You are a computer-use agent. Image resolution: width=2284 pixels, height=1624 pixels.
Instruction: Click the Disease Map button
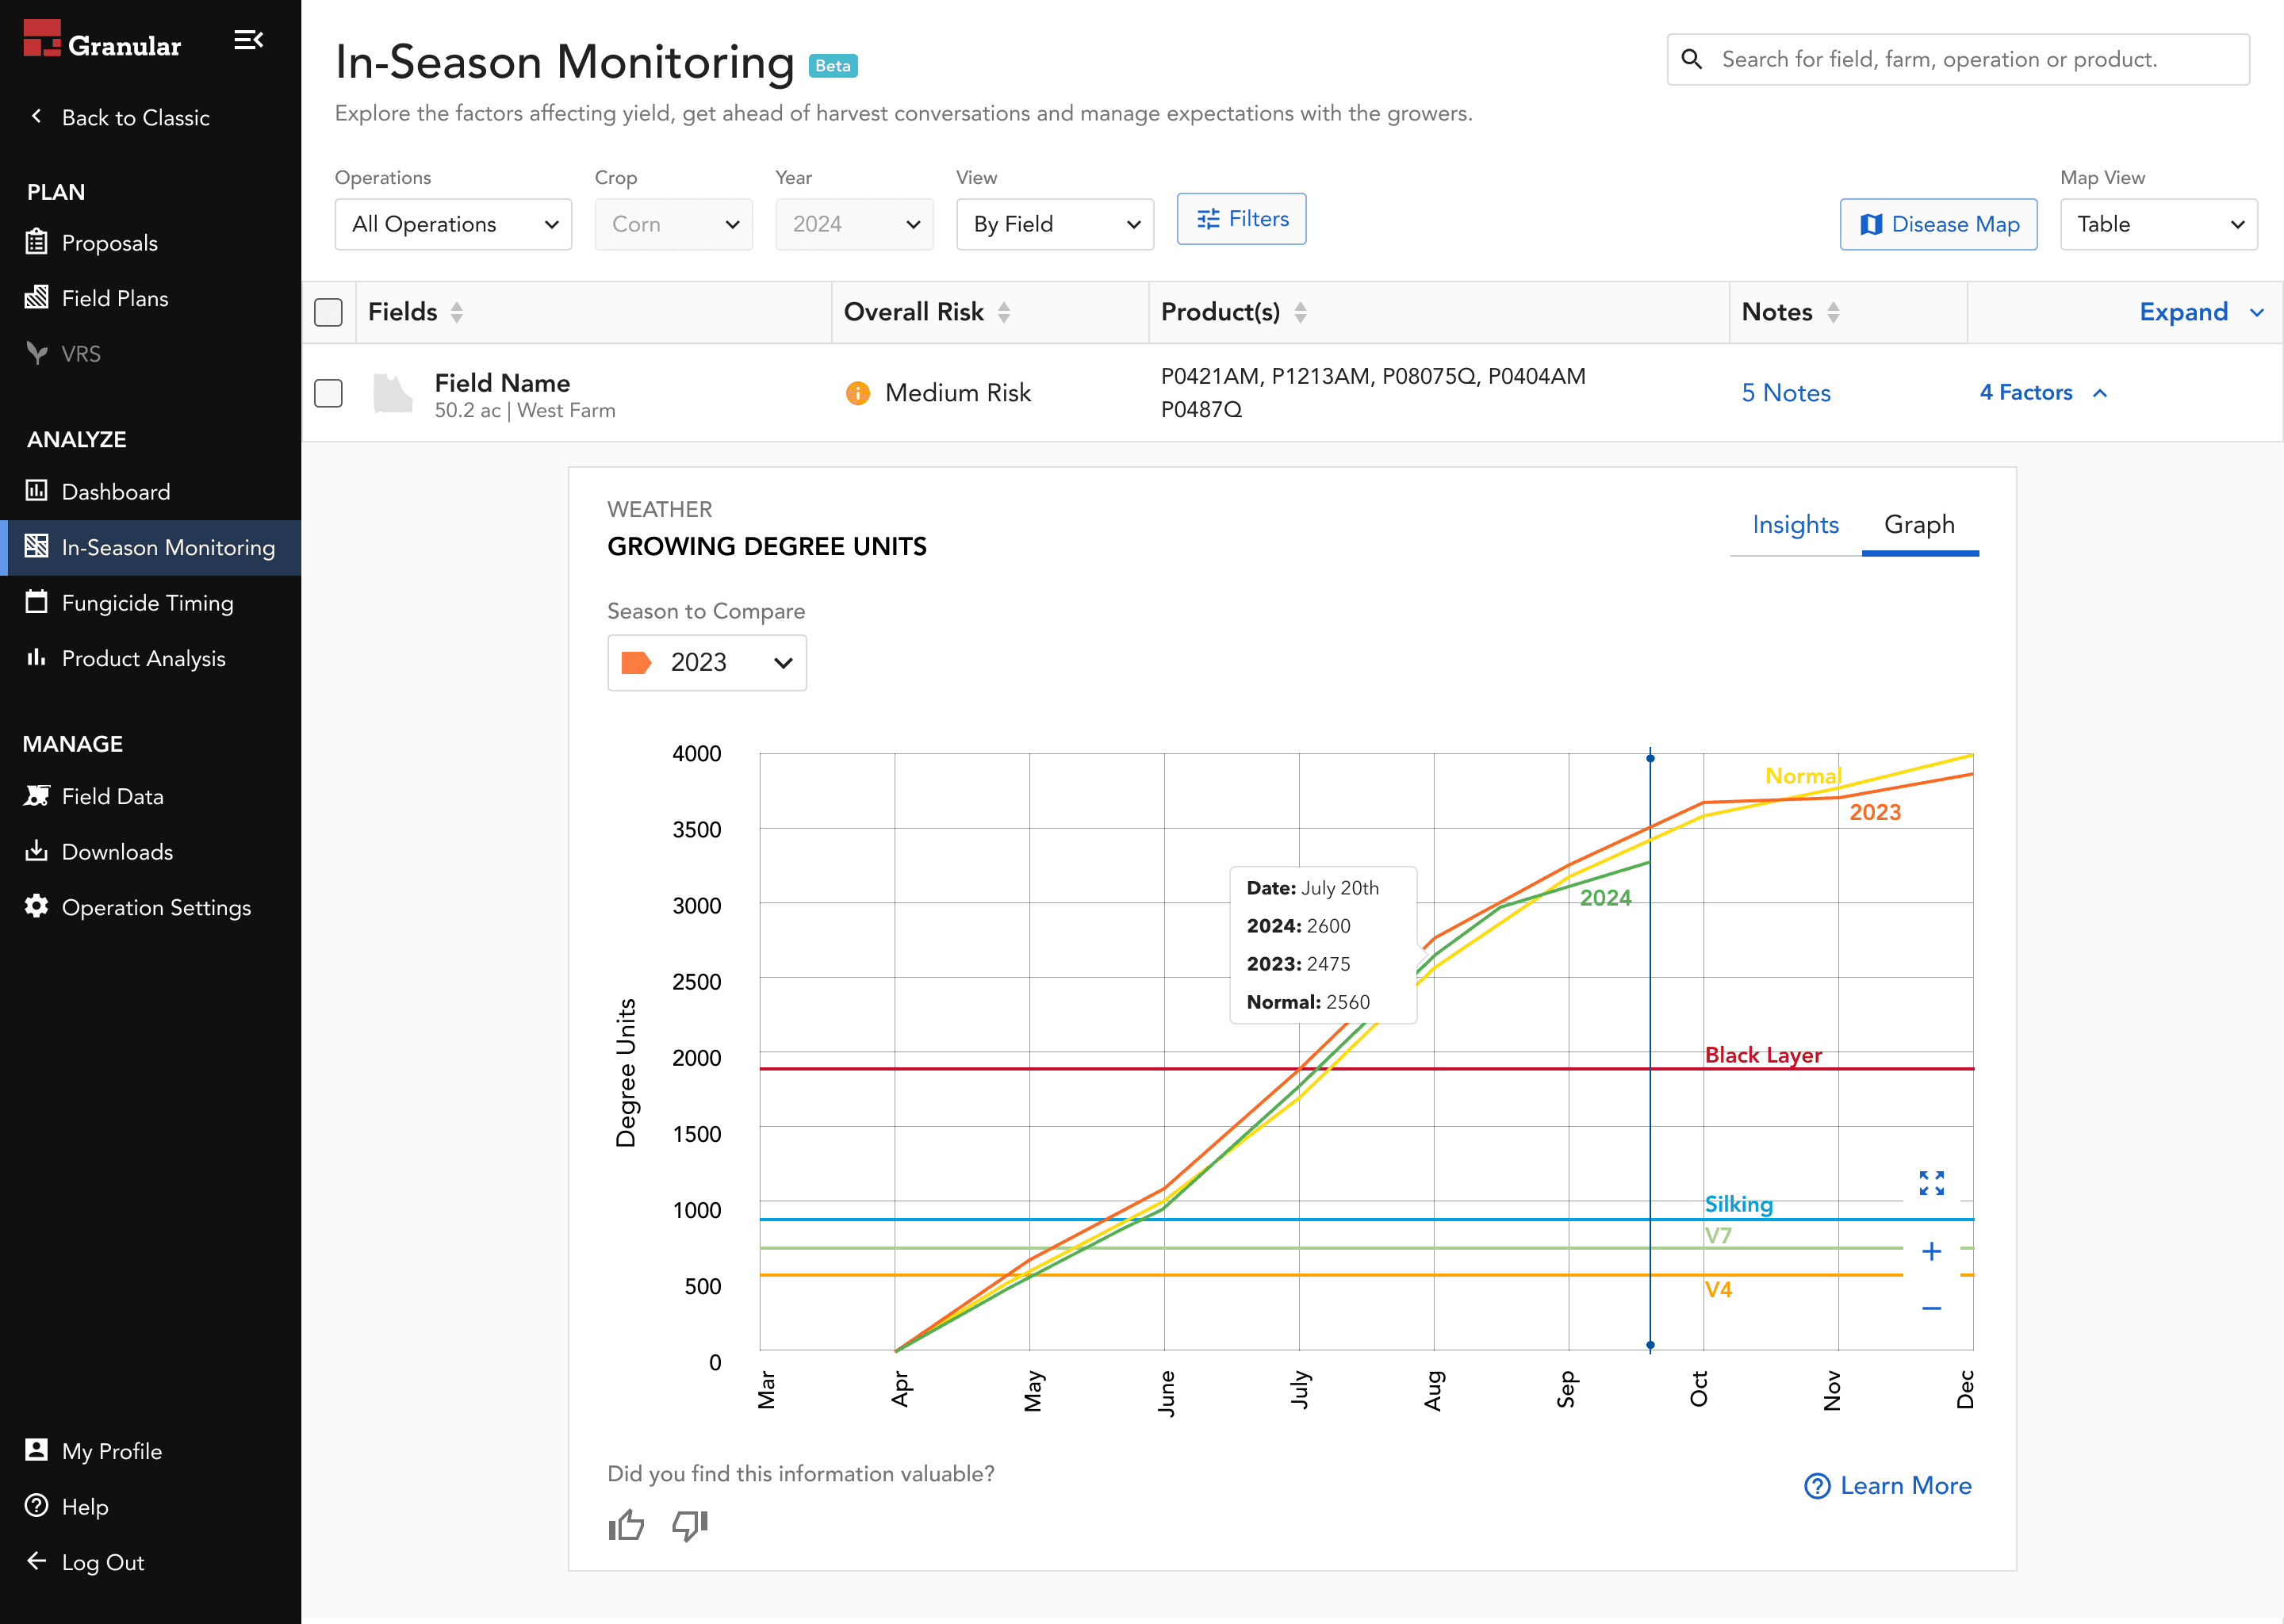pyautogui.click(x=1938, y=224)
